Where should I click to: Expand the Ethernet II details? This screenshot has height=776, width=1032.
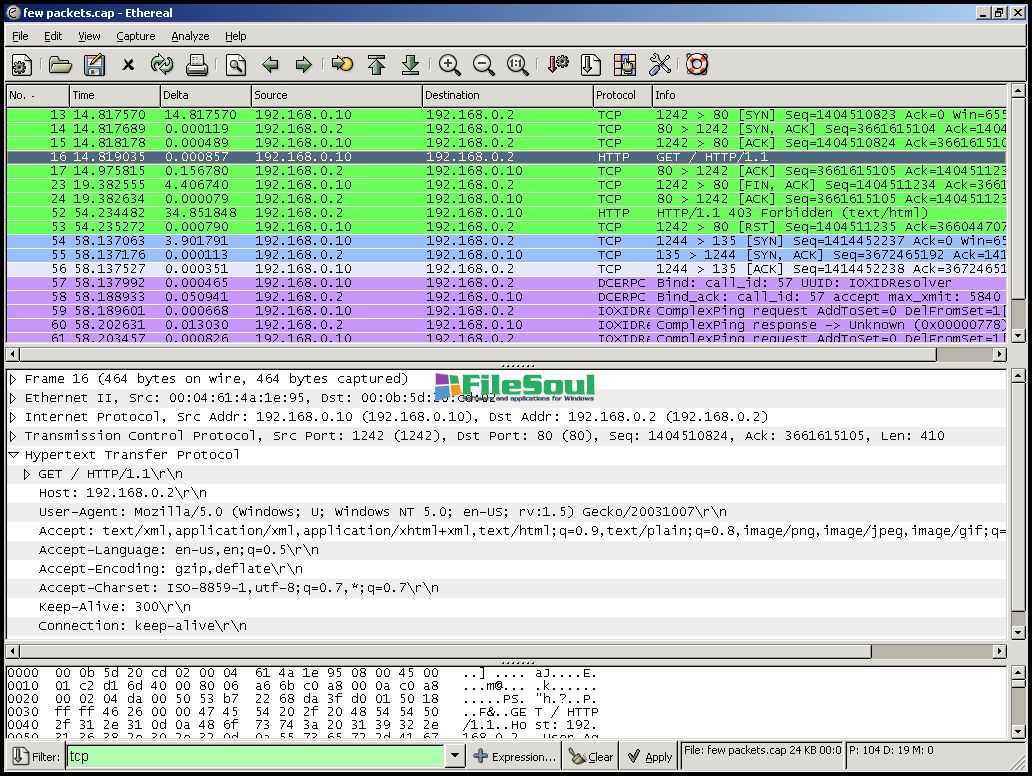tap(14, 398)
